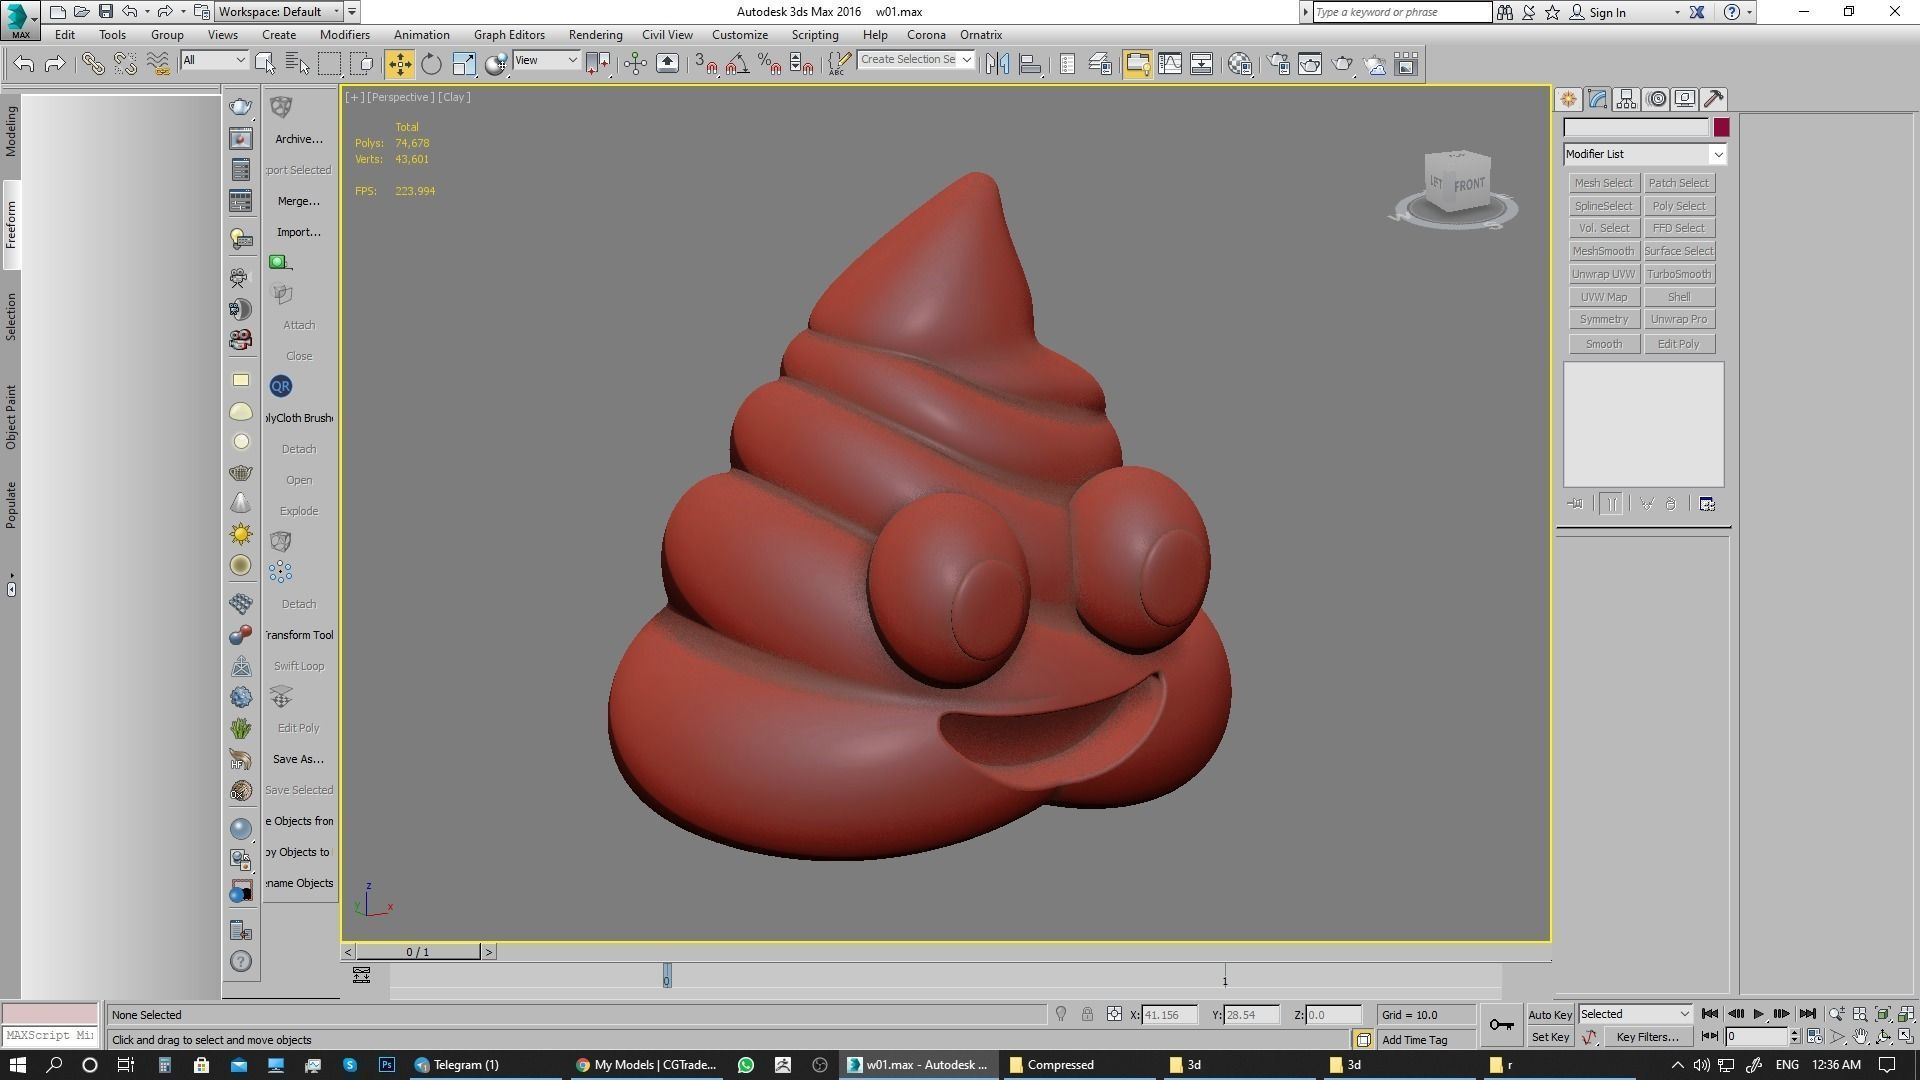Open the Graph Editors menu
This screenshot has height=1080, width=1920.
tap(509, 35)
